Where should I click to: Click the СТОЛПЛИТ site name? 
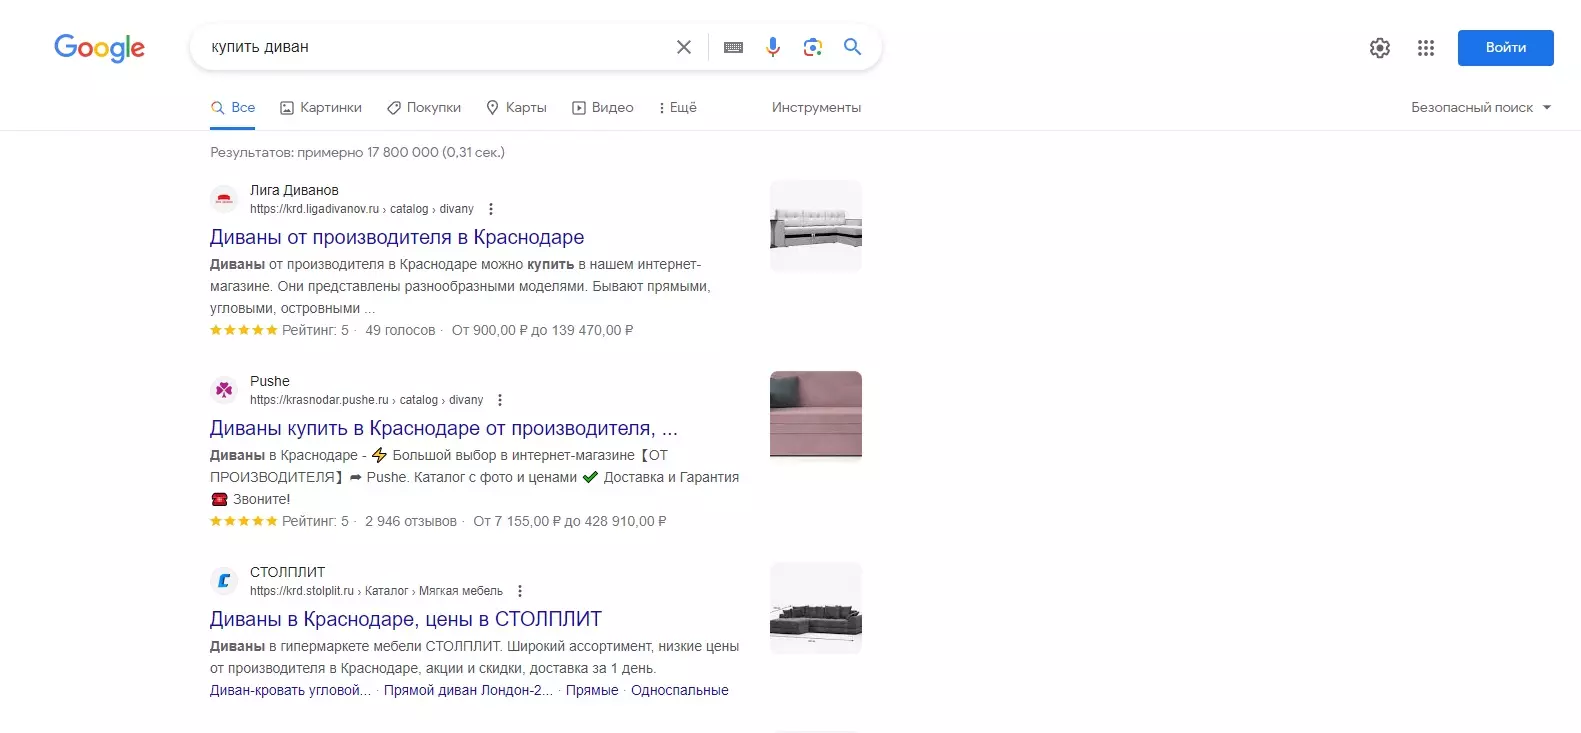(x=288, y=572)
